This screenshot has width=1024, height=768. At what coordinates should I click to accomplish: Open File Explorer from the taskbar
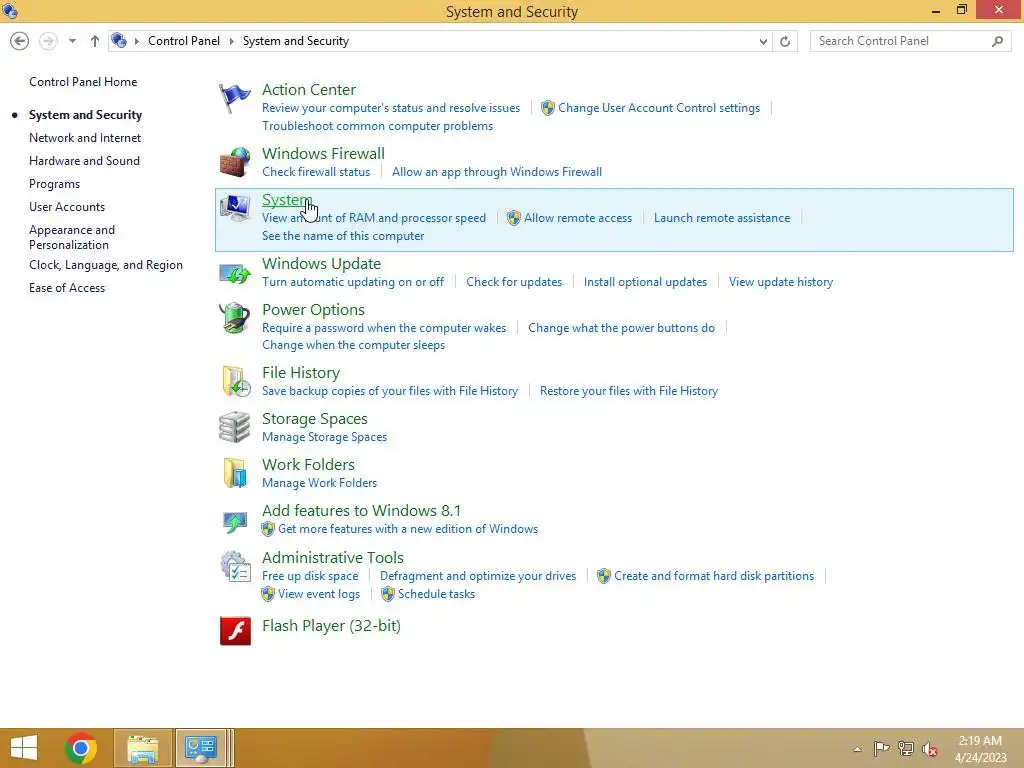point(143,748)
